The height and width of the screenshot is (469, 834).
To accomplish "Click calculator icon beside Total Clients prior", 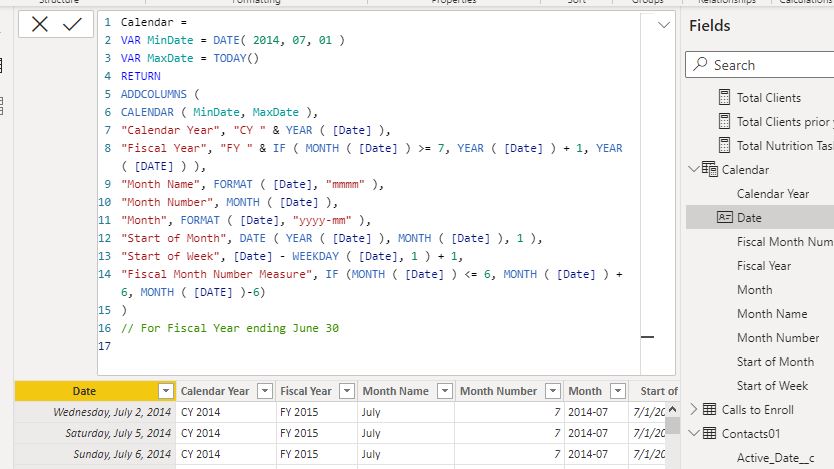I will click(x=724, y=121).
